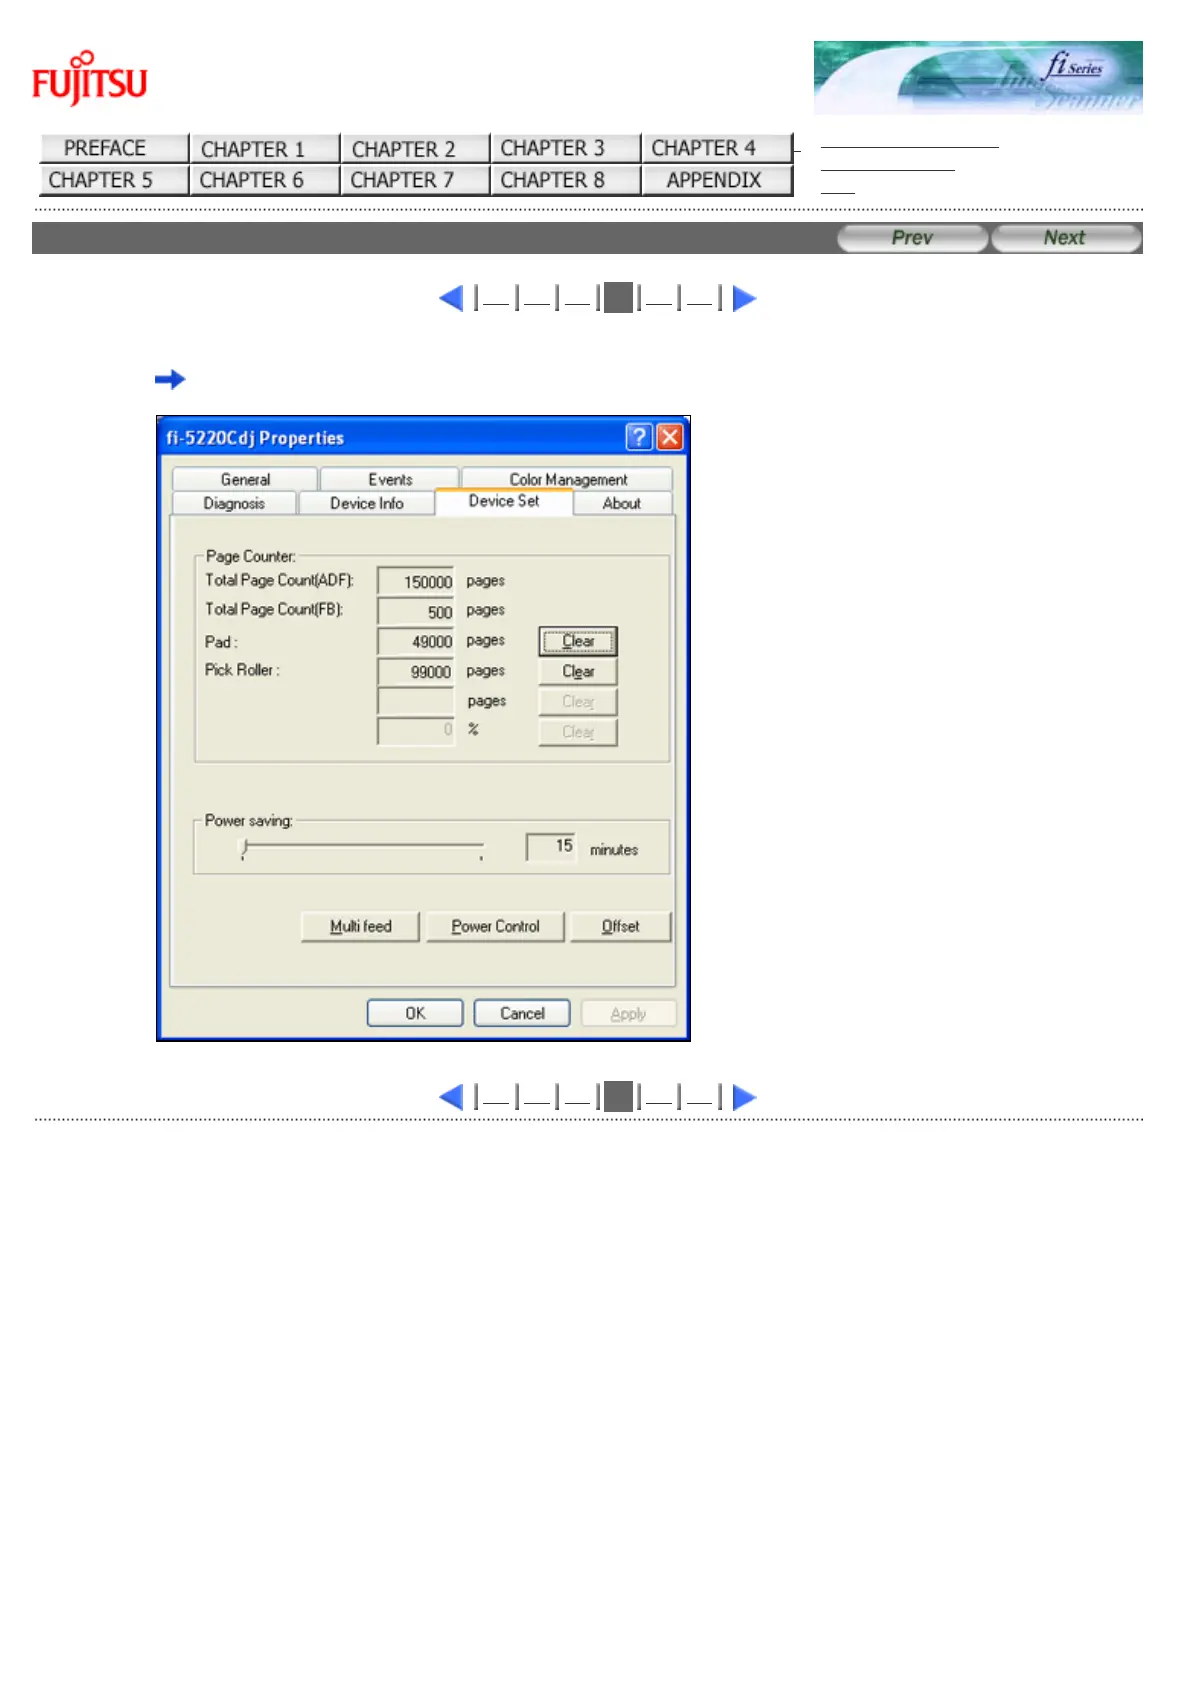Click the greyed-out Apply button

tap(629, 1013)
